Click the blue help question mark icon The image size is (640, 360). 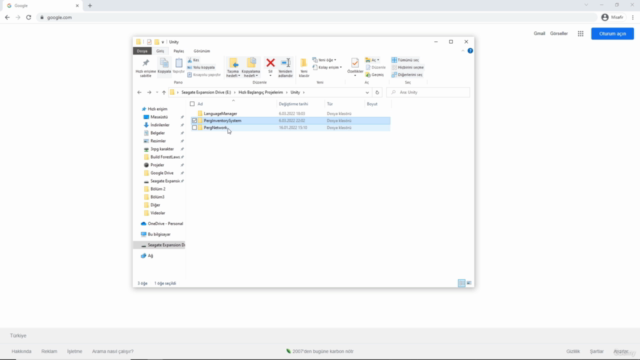tap(470, 51)
